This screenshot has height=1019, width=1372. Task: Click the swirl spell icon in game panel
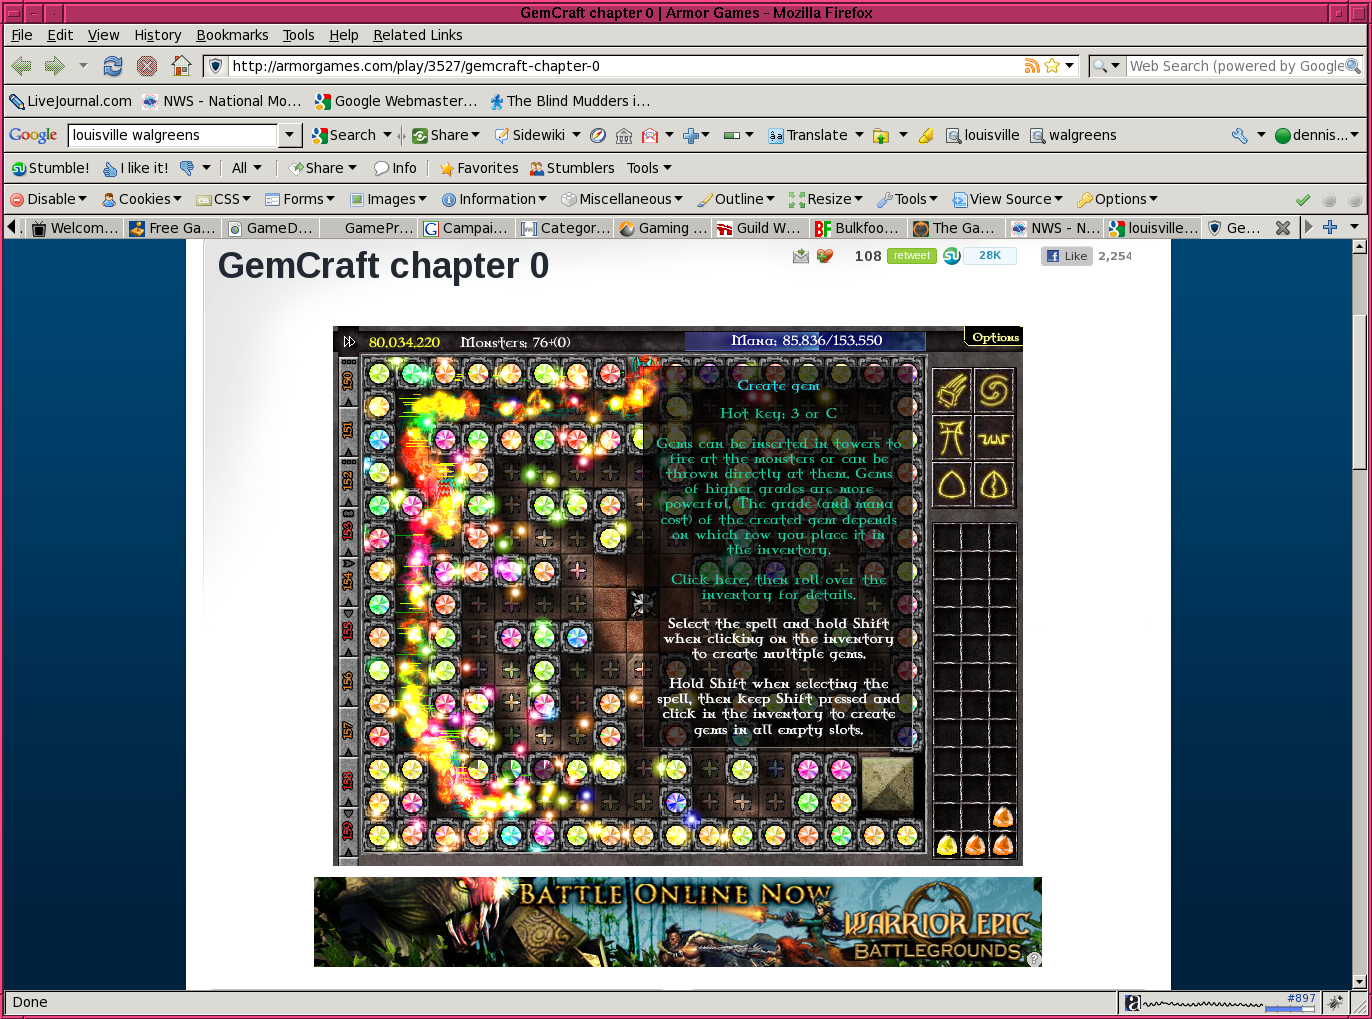pos(994,390)
